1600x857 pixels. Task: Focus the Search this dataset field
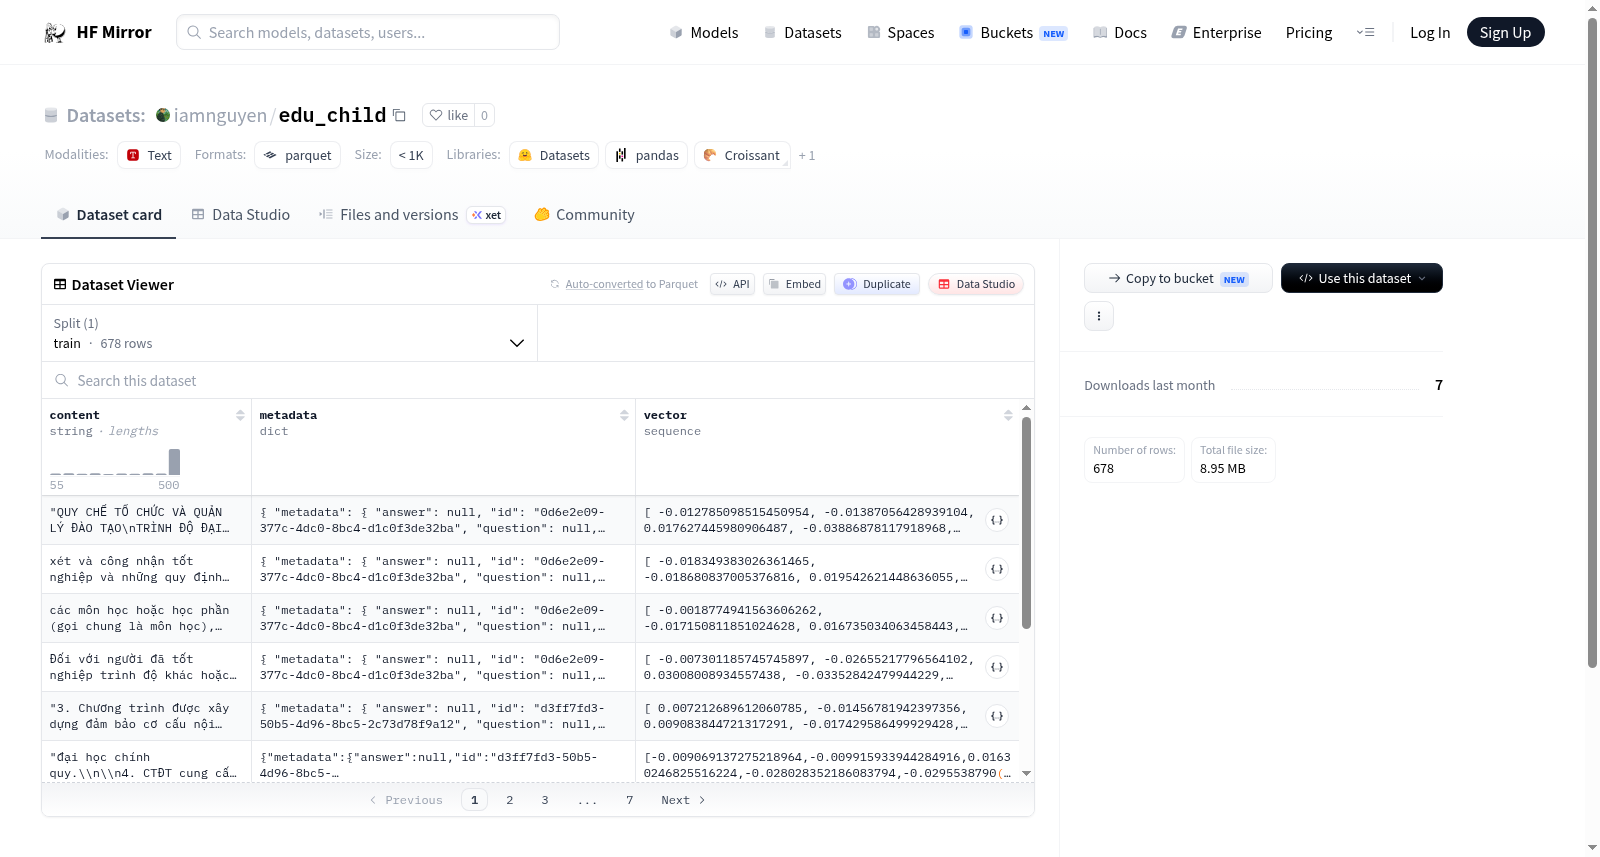(x=538, y=380)
